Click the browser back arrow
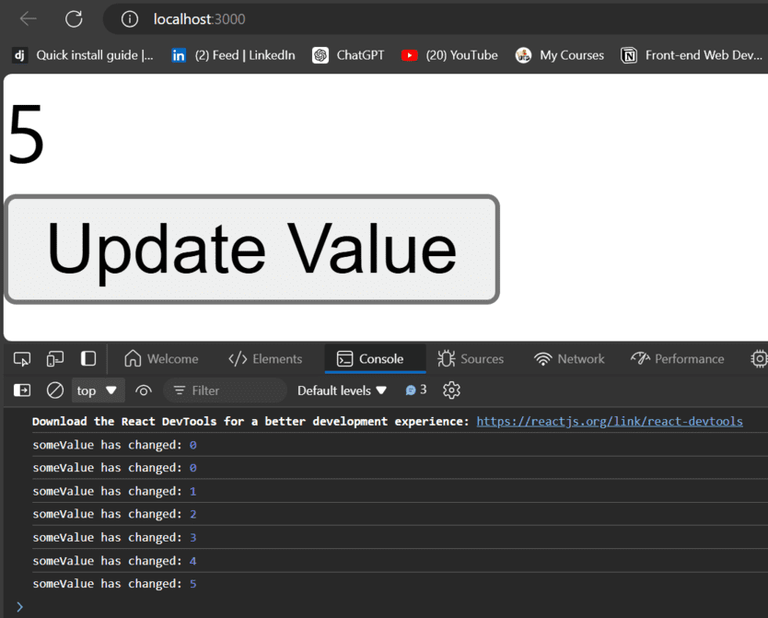Screen dimensions: 768x618 [x=28, y=19]
